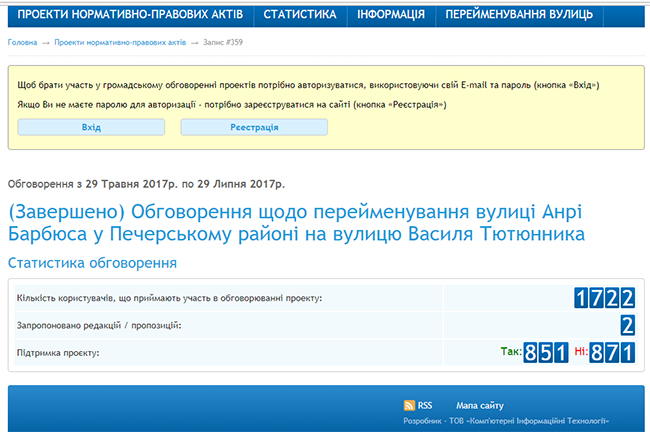Click the «Статистика обговорення» heading
The height and width of the screenshot is (432, 650).
pos(92,263)
